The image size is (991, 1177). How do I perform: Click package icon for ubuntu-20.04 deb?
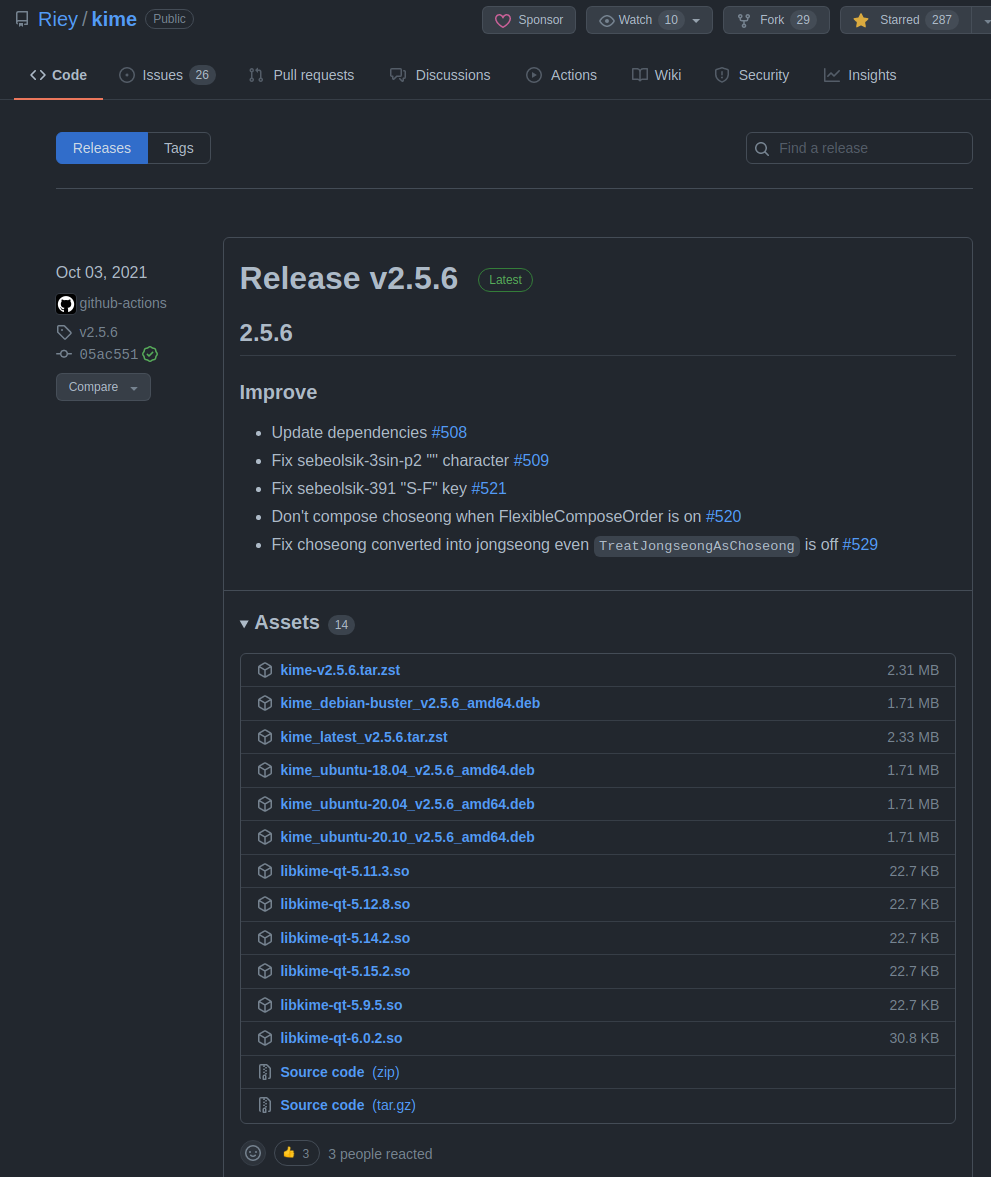pyautogui.click(x=264, y=804)
